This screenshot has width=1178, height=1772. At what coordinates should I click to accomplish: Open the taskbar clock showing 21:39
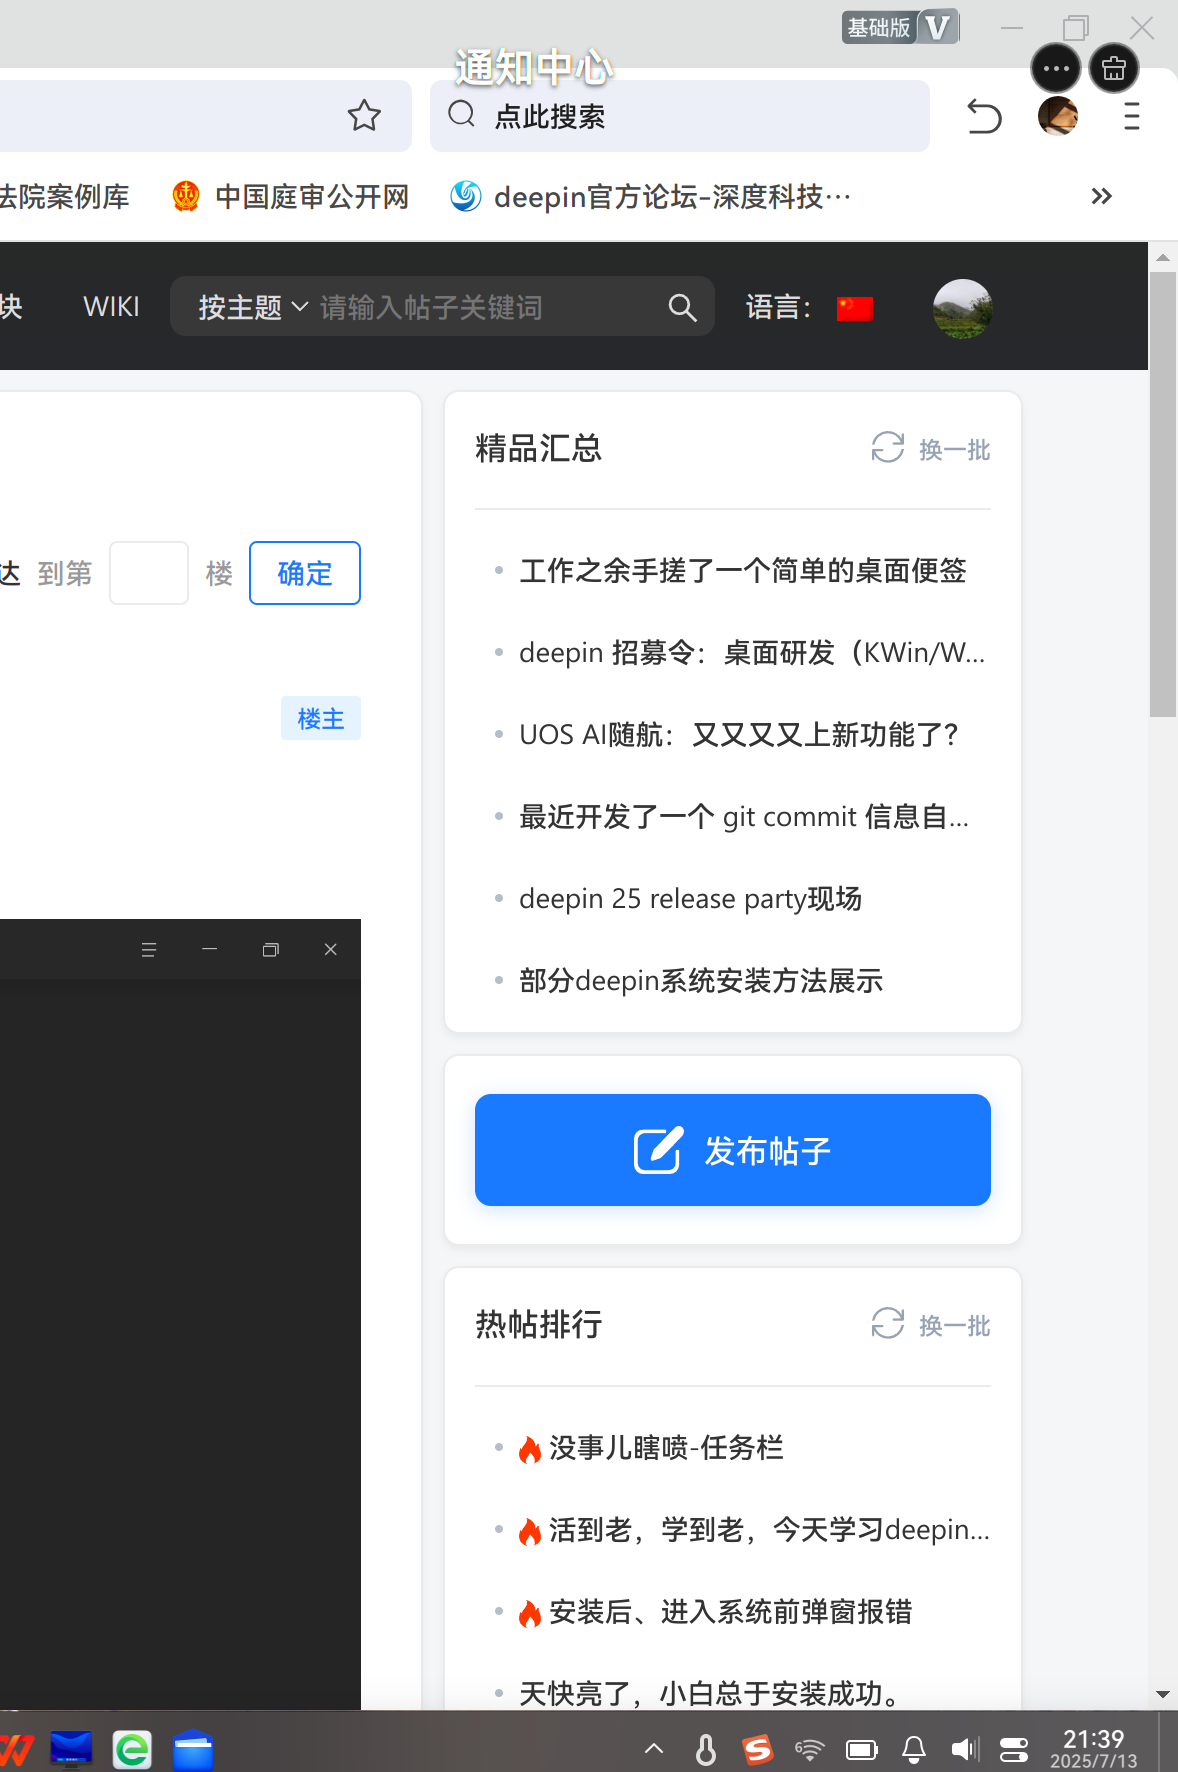1094,1749
